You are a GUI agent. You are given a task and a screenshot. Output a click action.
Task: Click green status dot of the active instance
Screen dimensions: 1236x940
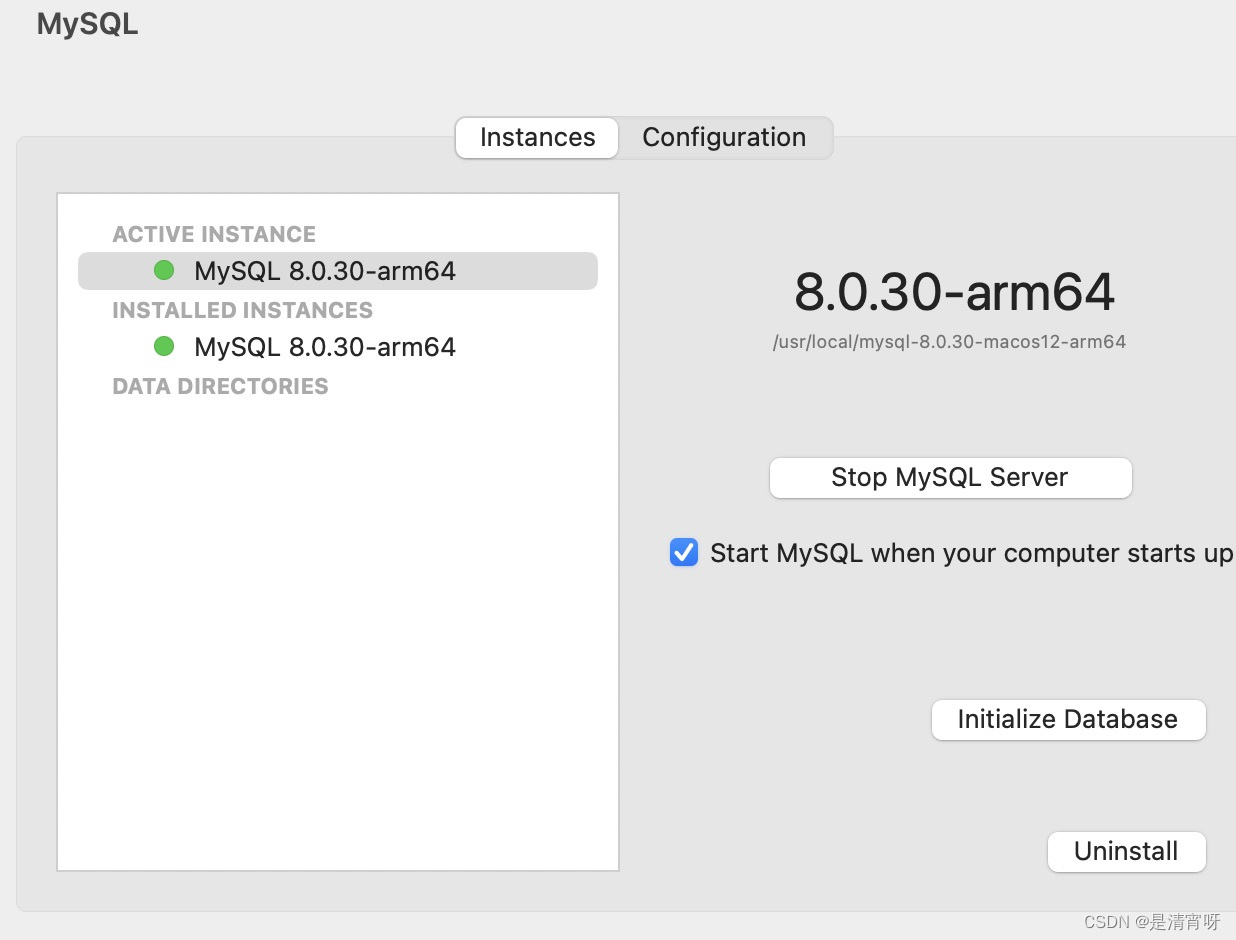(164, 270)
